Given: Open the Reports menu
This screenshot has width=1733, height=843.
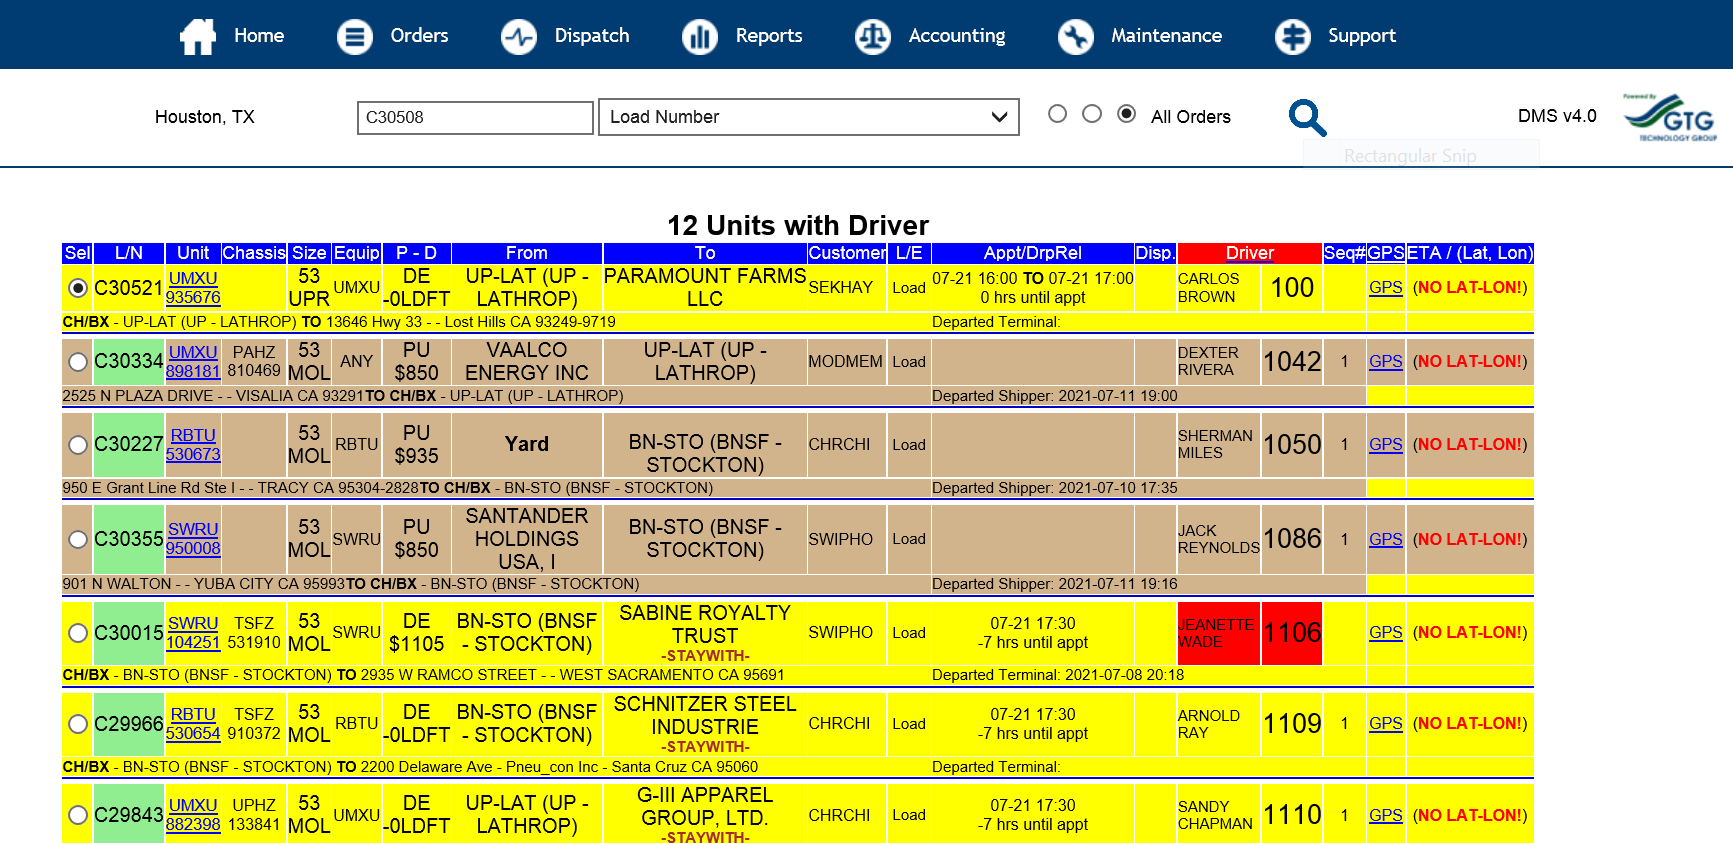Looking at the screenshot, I should click(x=769, y=36).
